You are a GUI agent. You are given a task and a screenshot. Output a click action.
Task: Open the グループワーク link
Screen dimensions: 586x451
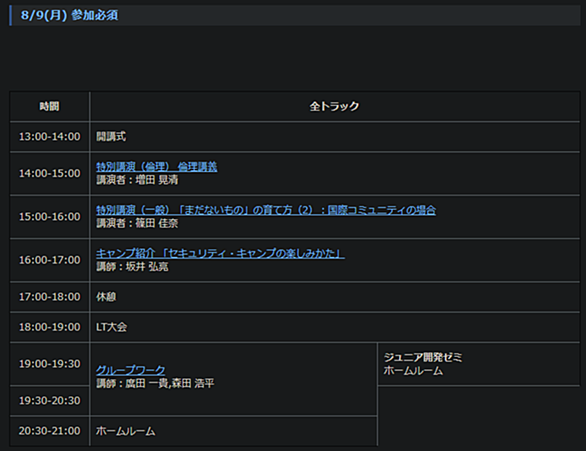click(130, 370)
